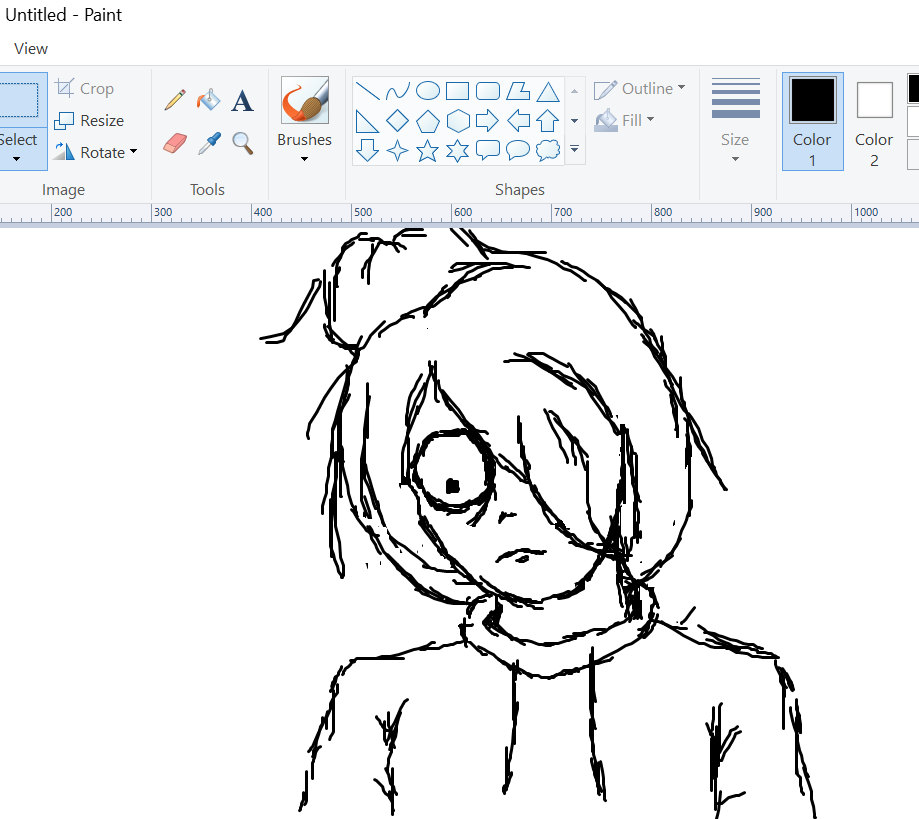Activate the Magnifier tool

tap(242, 143)
